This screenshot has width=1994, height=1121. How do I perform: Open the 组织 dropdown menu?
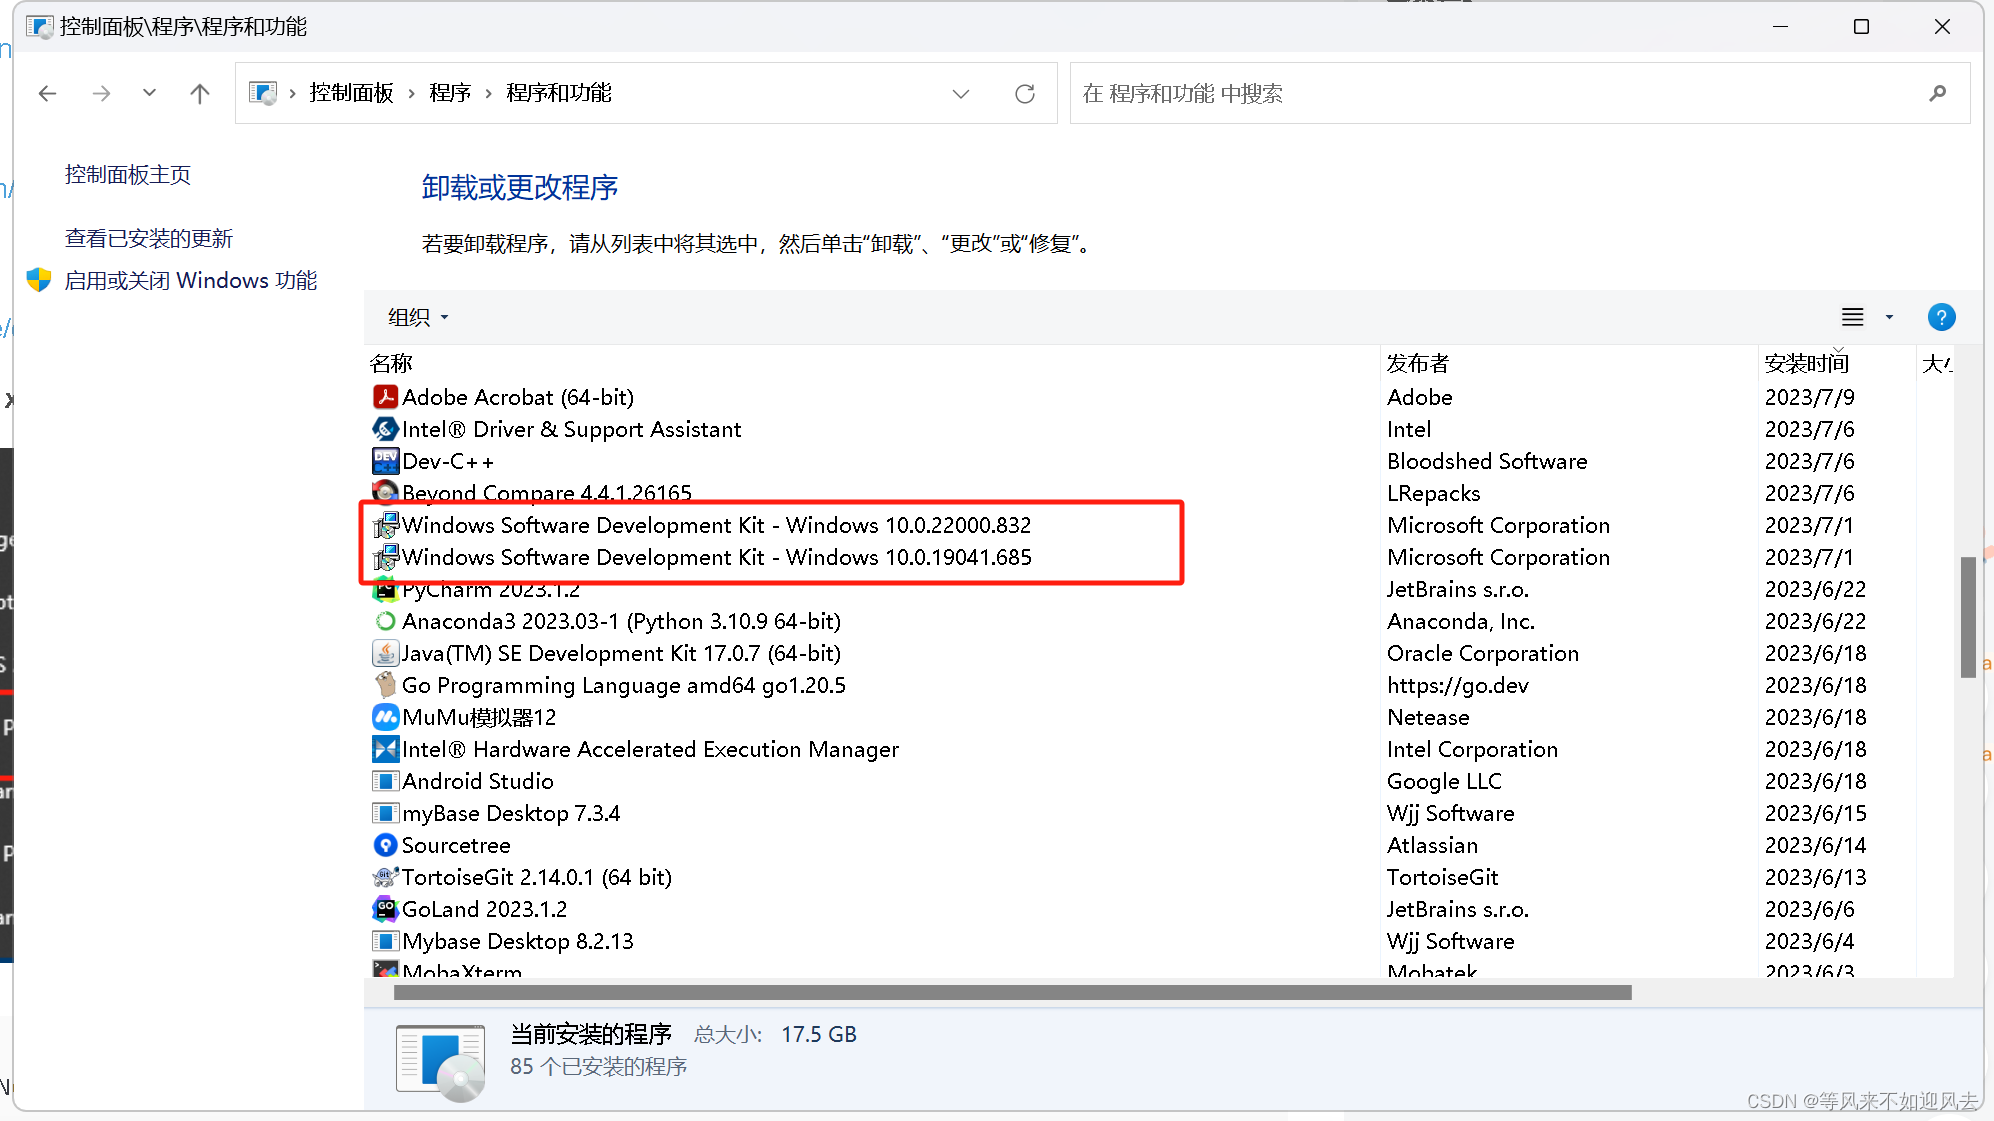[x=418, y=317]
